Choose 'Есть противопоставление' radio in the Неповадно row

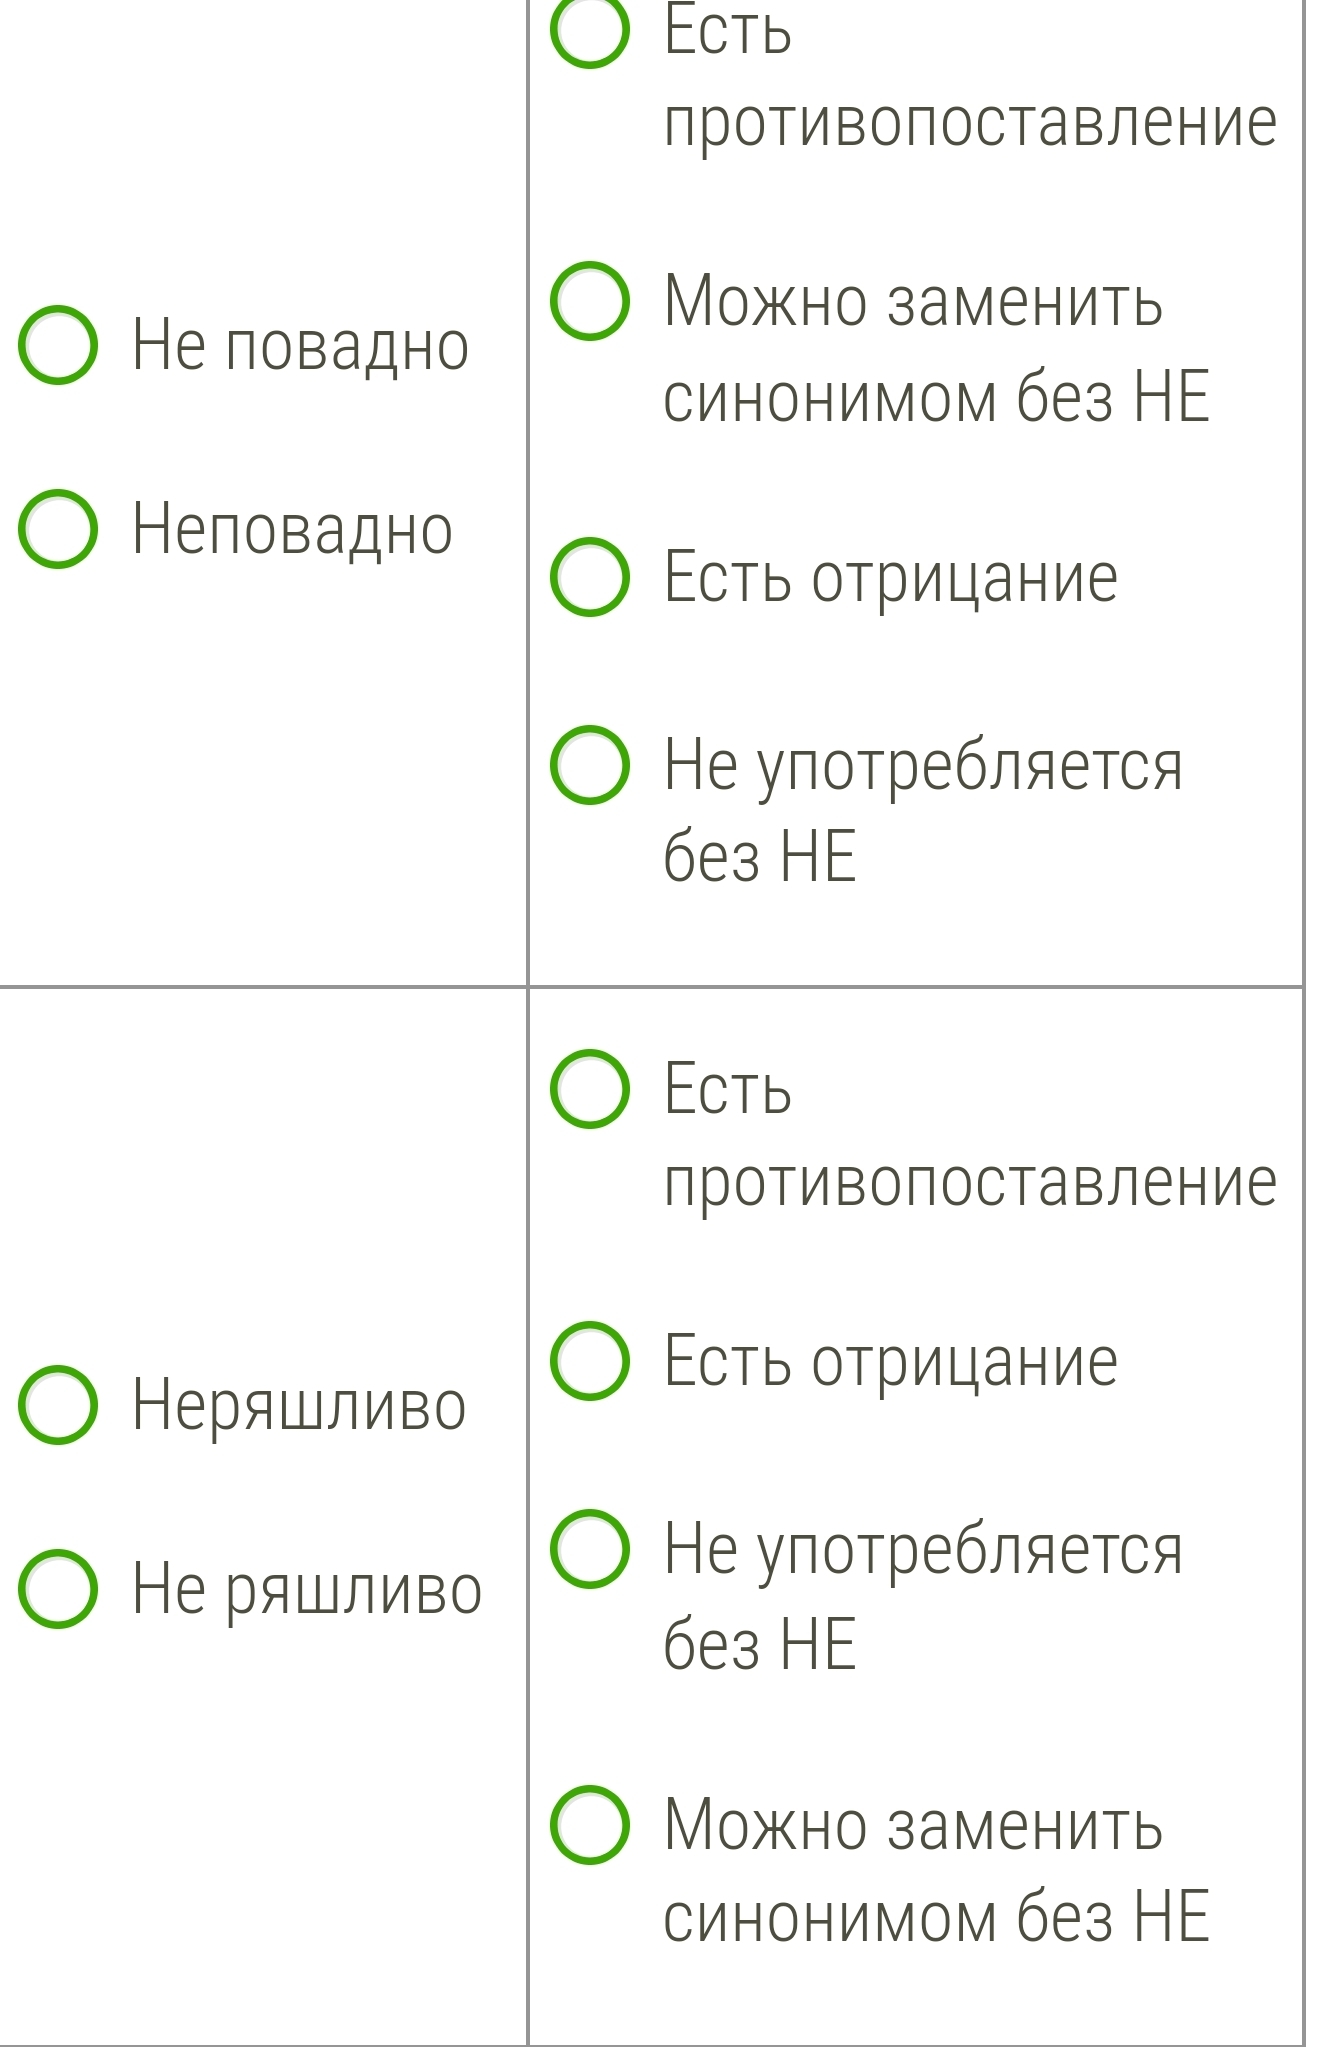click(590, 30)
